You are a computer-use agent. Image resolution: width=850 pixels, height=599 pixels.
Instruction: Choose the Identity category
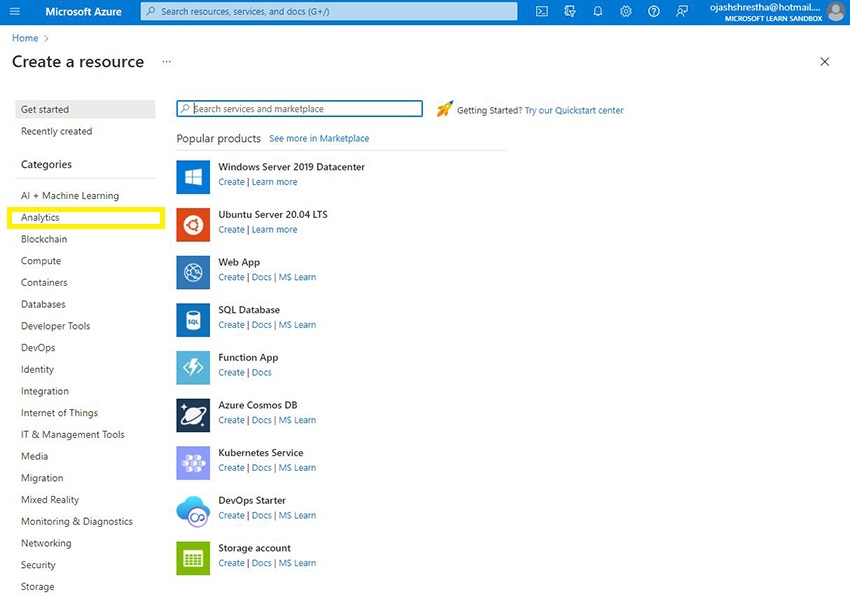37,369
